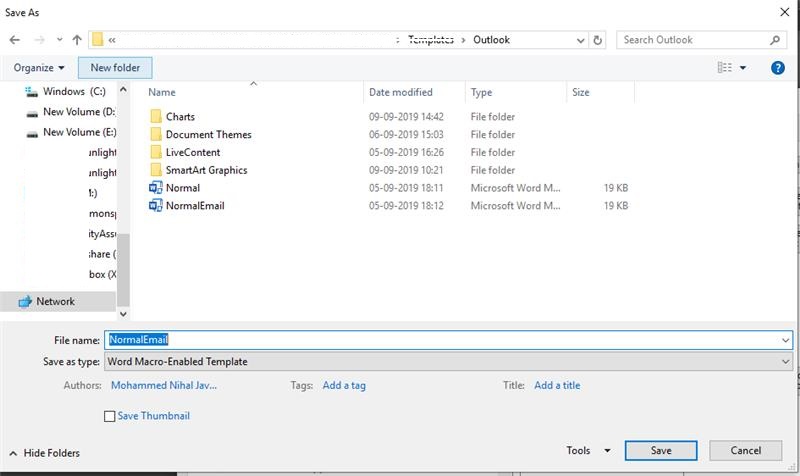This screenshot has width=800, height=476.
Task: Edit the Authors Mohammed Nihal value
Action: point(164,386)
